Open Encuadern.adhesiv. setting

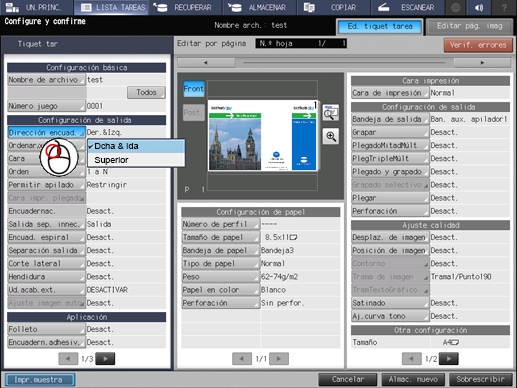46,342
